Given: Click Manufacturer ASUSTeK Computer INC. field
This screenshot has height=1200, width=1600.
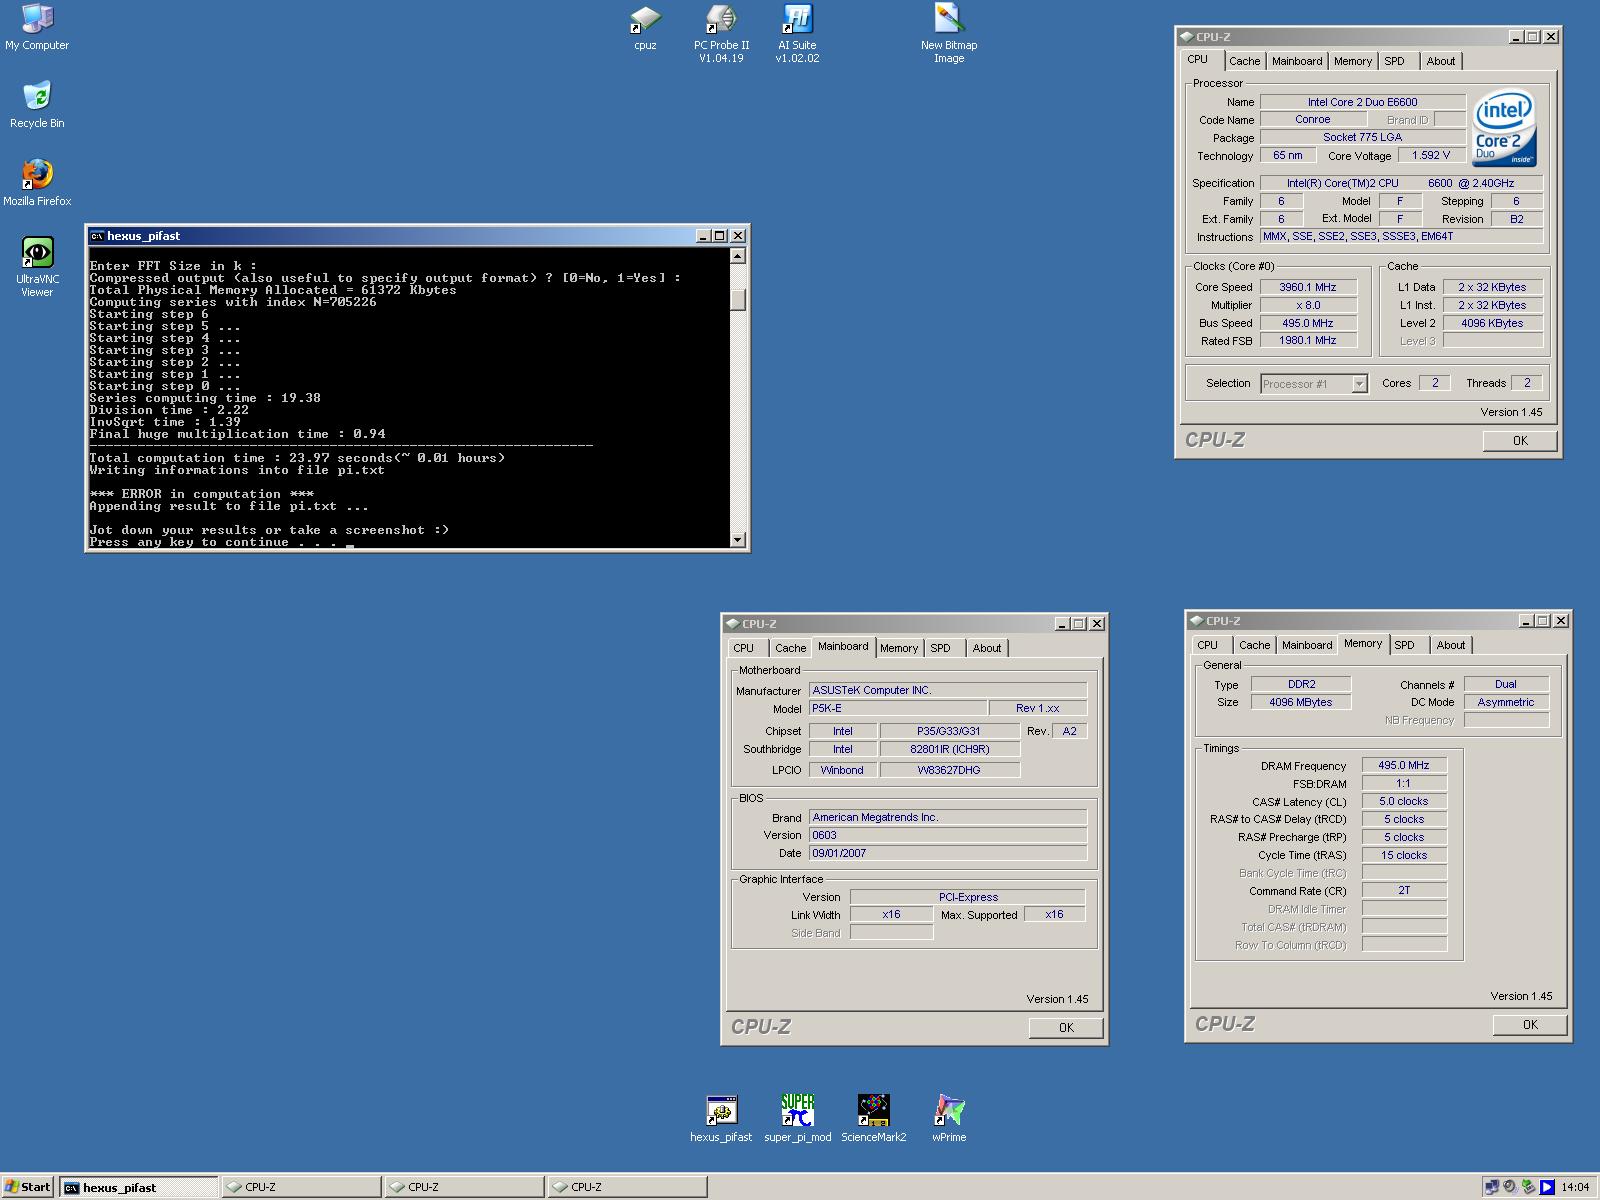Looking at the screenshot, I should (947, 690).
